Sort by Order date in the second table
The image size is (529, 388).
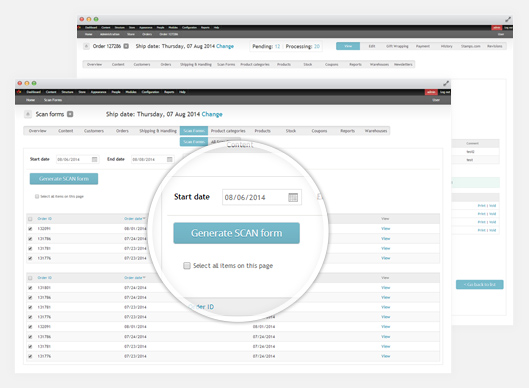pyautogui.click(x=133, y=278)
